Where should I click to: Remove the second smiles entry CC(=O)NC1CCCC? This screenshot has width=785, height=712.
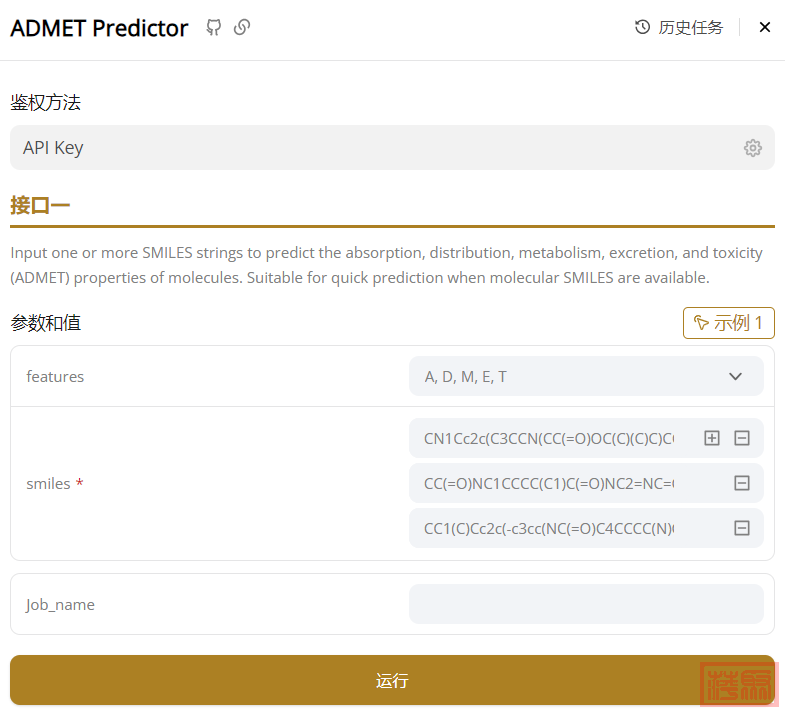coord(742,483)
